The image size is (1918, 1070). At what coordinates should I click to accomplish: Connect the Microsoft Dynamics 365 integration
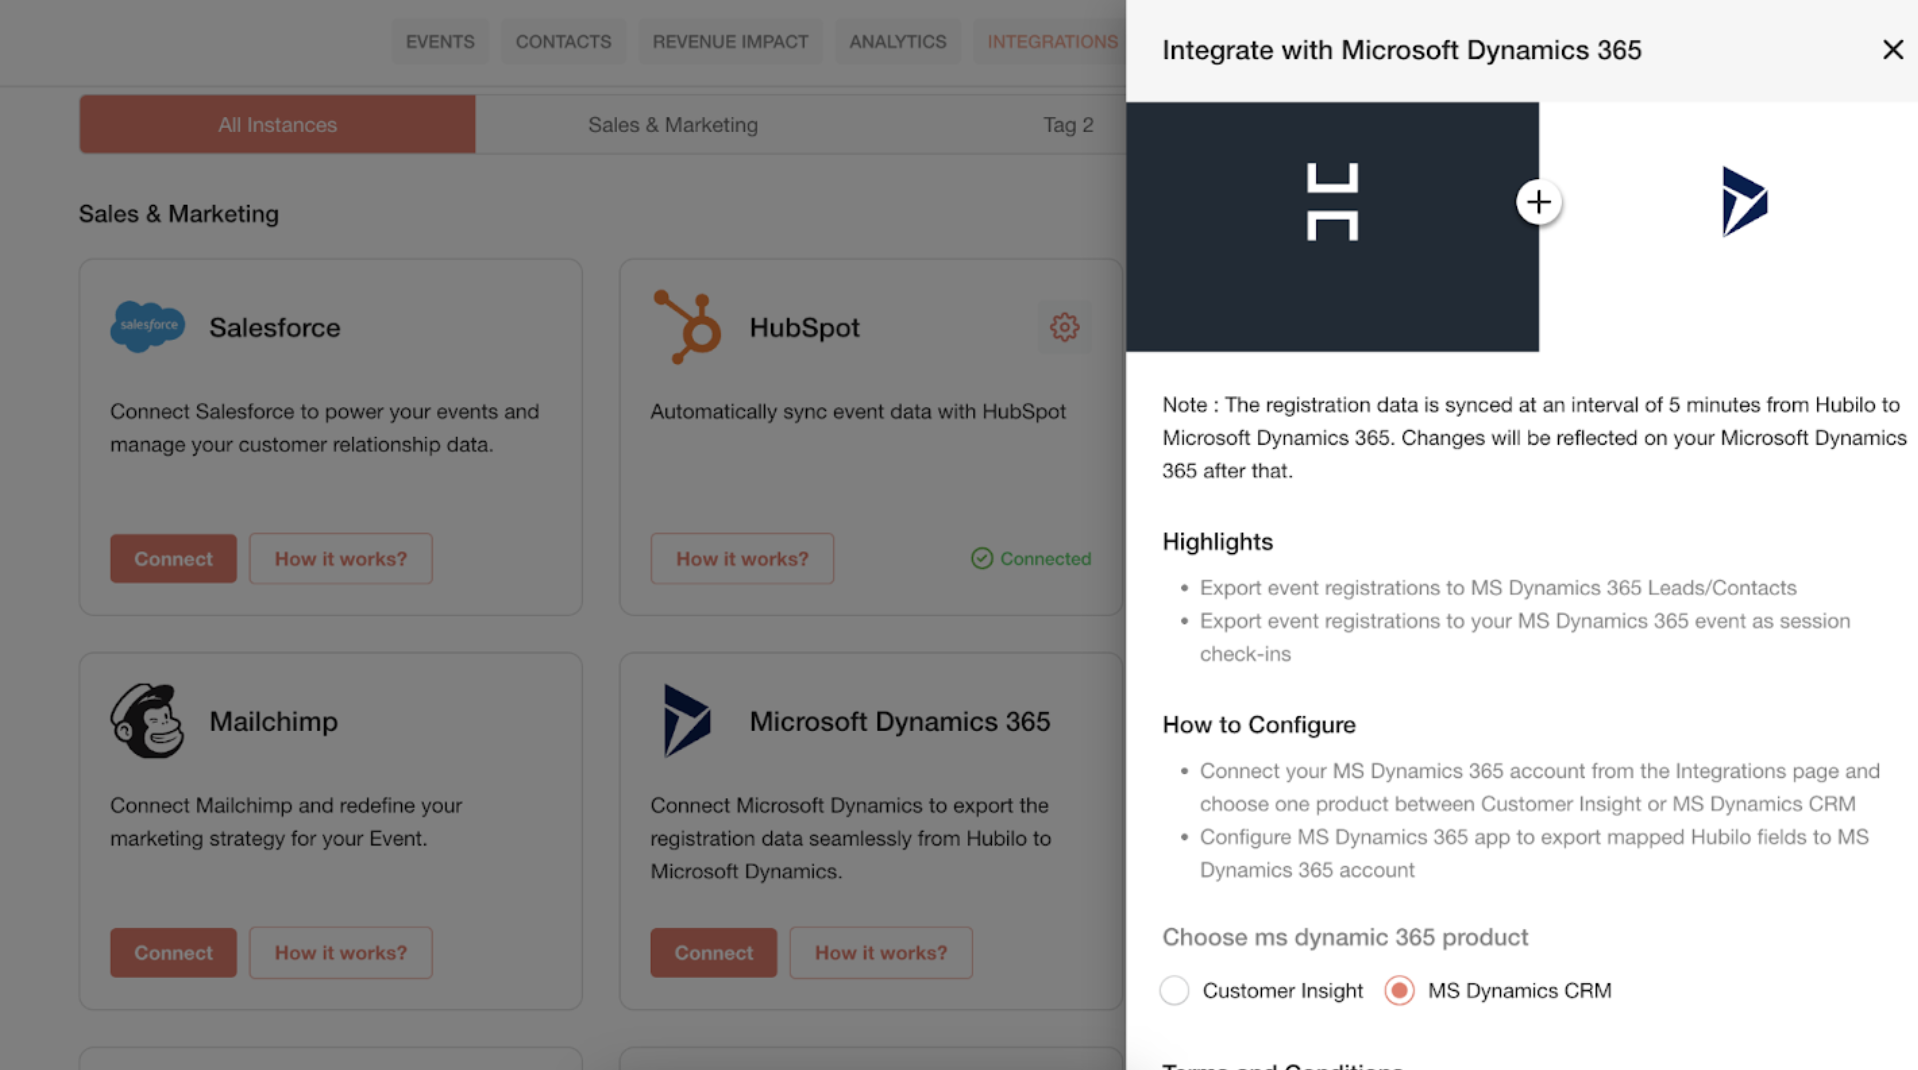[x=713, y=953]
